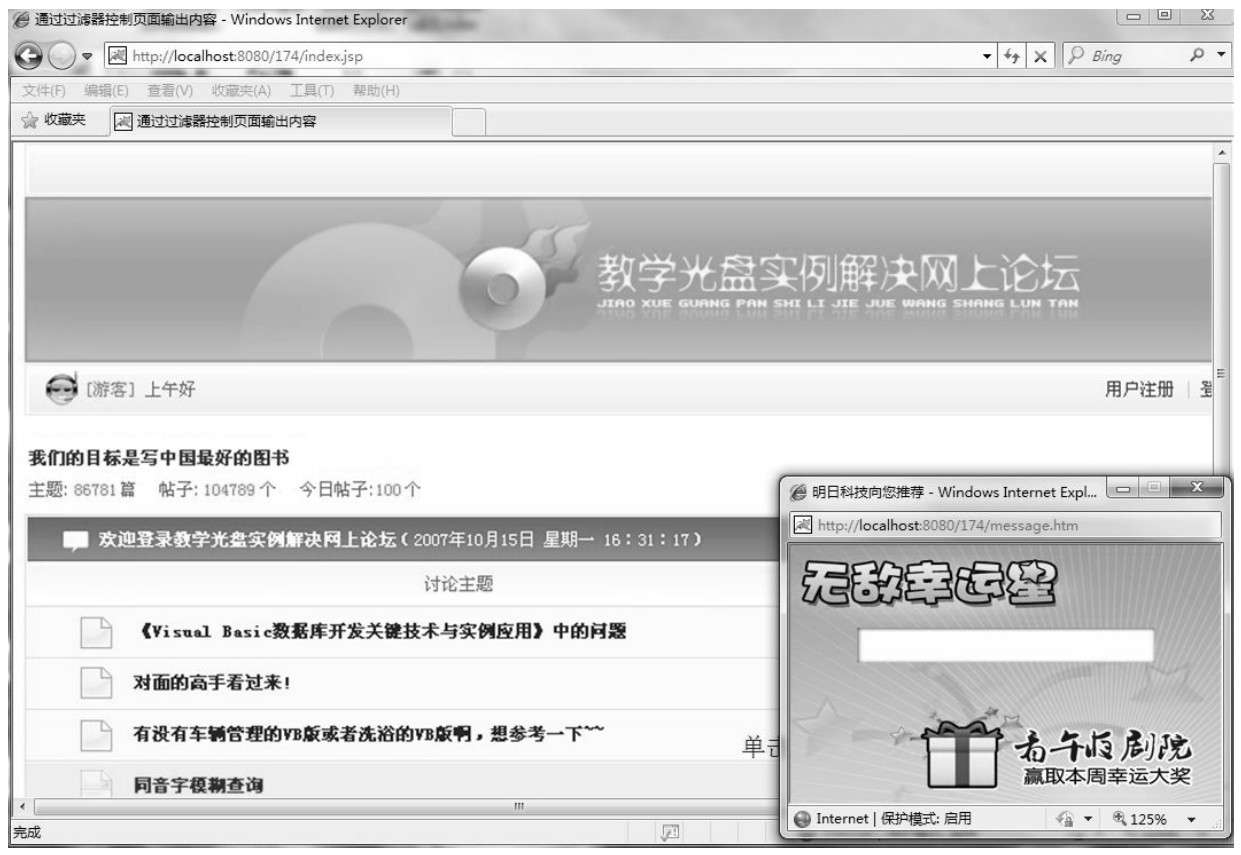Expand the address bar history dropdown arrow
The image size is (1241, 855).
(x=988, y=56)
